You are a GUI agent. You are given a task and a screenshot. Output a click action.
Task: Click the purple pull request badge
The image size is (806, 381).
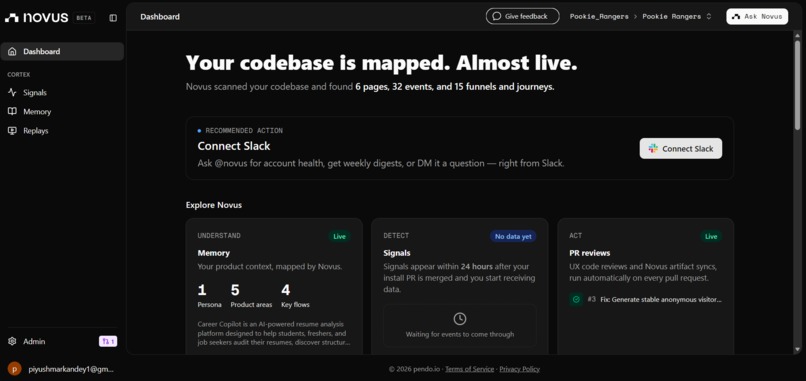click(x=108, y=341)
